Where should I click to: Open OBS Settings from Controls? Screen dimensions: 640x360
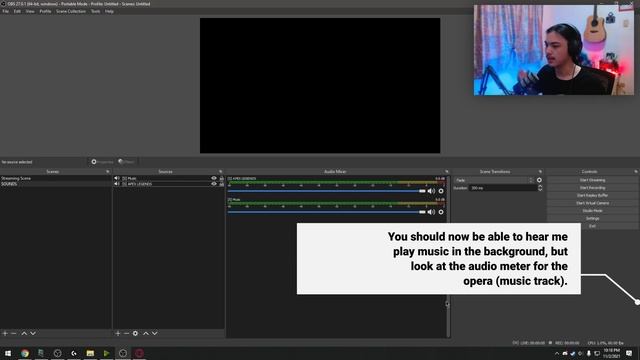point(592,218)
